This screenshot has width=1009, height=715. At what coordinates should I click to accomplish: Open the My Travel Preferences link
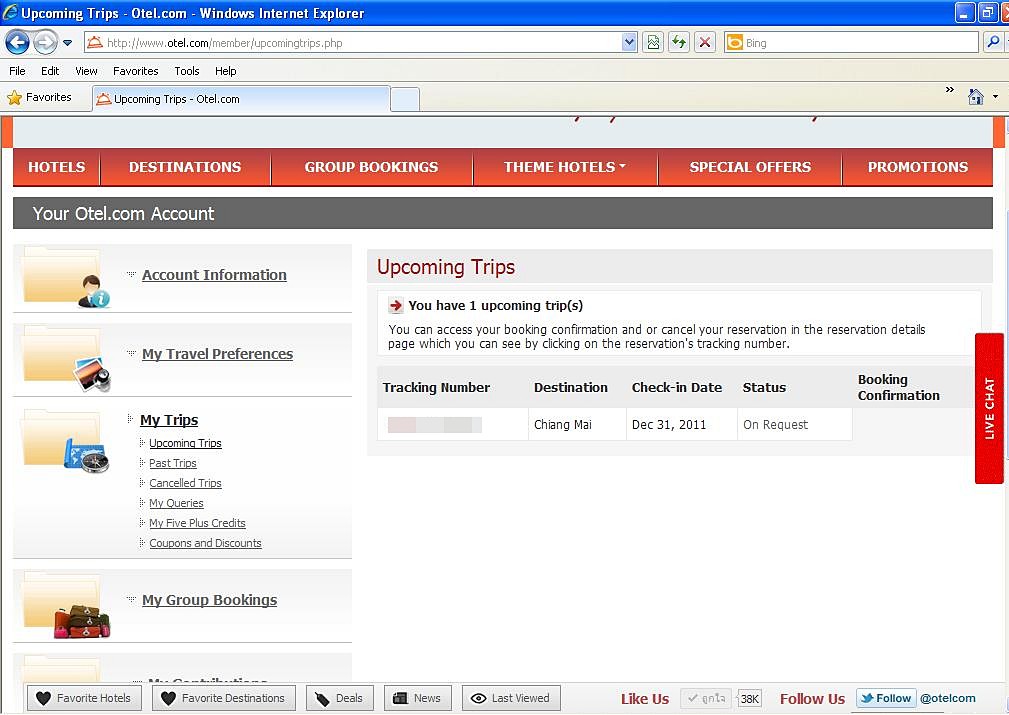coord(218,354)
